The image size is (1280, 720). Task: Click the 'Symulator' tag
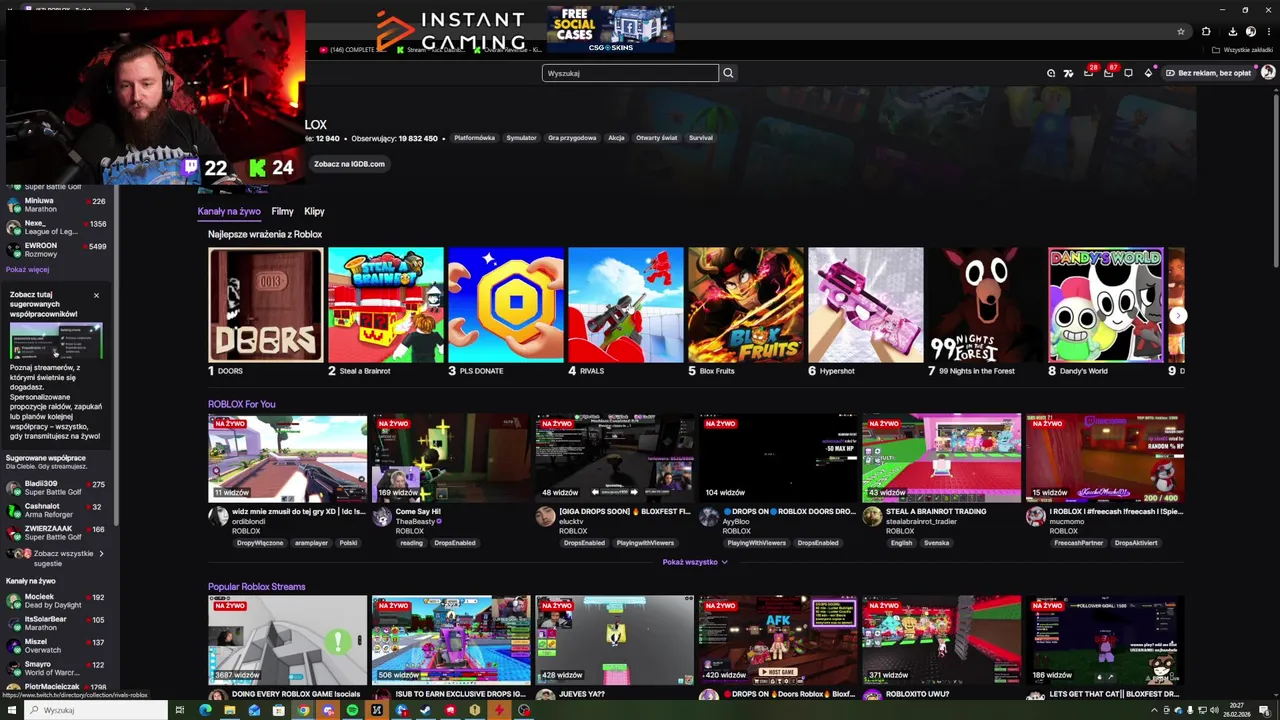(521, 138)
